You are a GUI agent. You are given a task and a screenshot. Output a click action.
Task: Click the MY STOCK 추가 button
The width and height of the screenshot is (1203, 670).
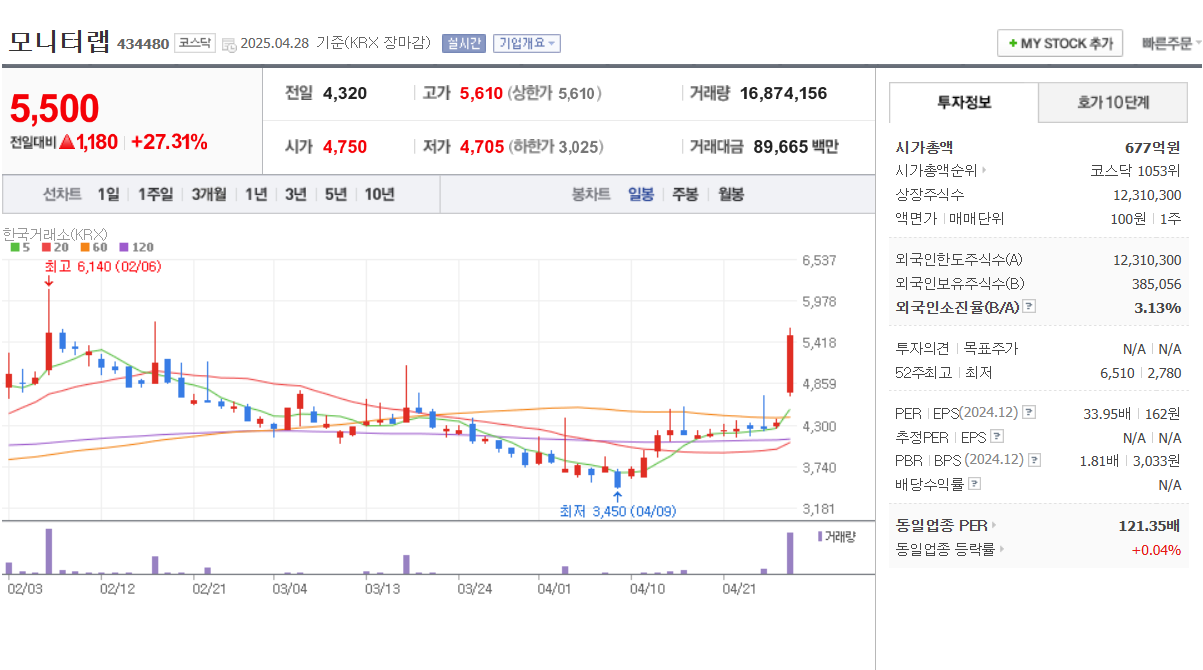(x=1060, y=43)
